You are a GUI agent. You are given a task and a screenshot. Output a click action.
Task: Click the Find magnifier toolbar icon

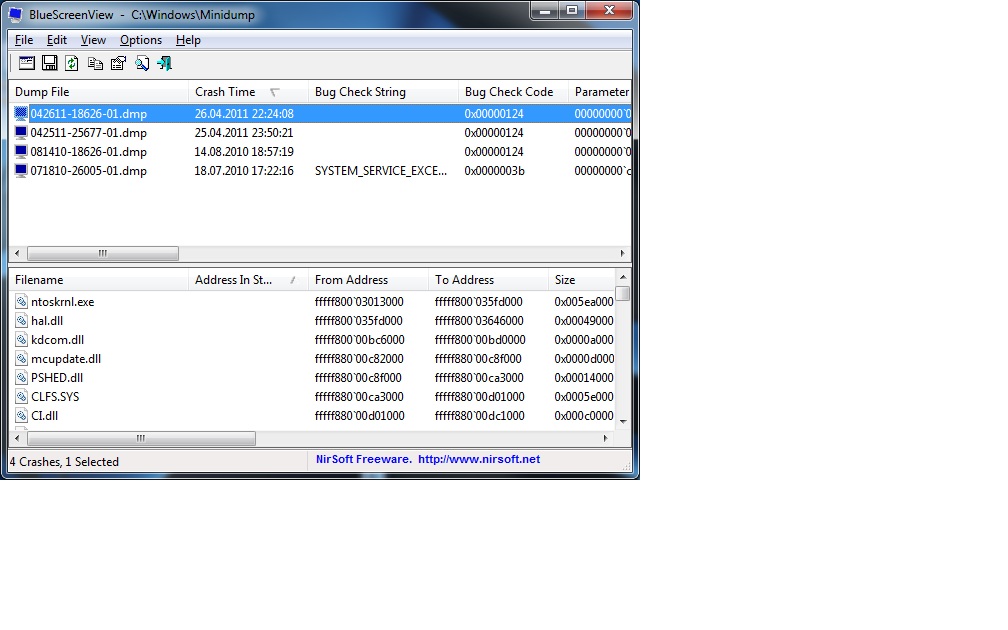141,63
